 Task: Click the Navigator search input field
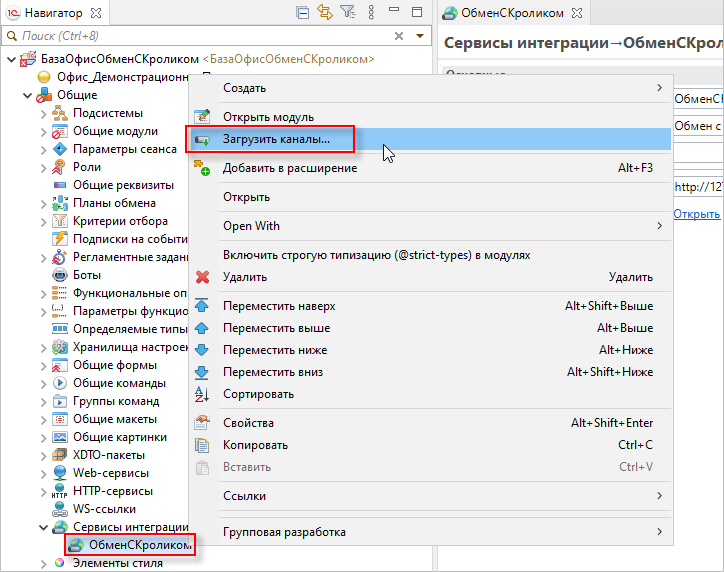[200, 36]
